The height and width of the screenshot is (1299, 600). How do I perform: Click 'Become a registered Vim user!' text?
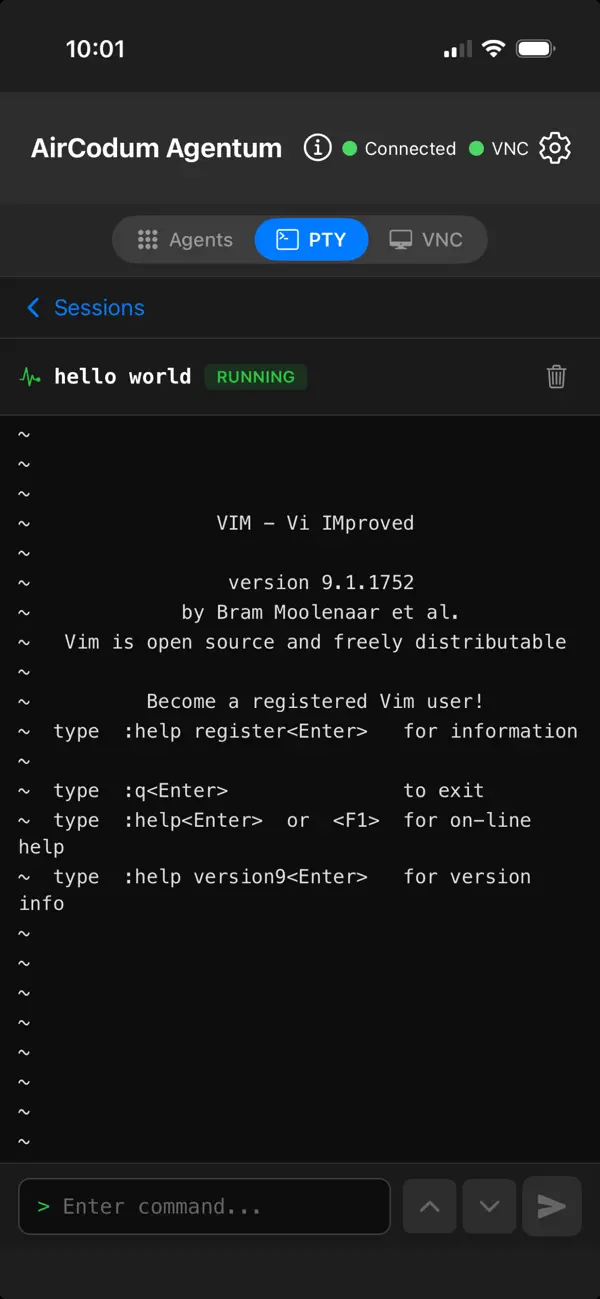pyautogui.click(x=315, y=701)
